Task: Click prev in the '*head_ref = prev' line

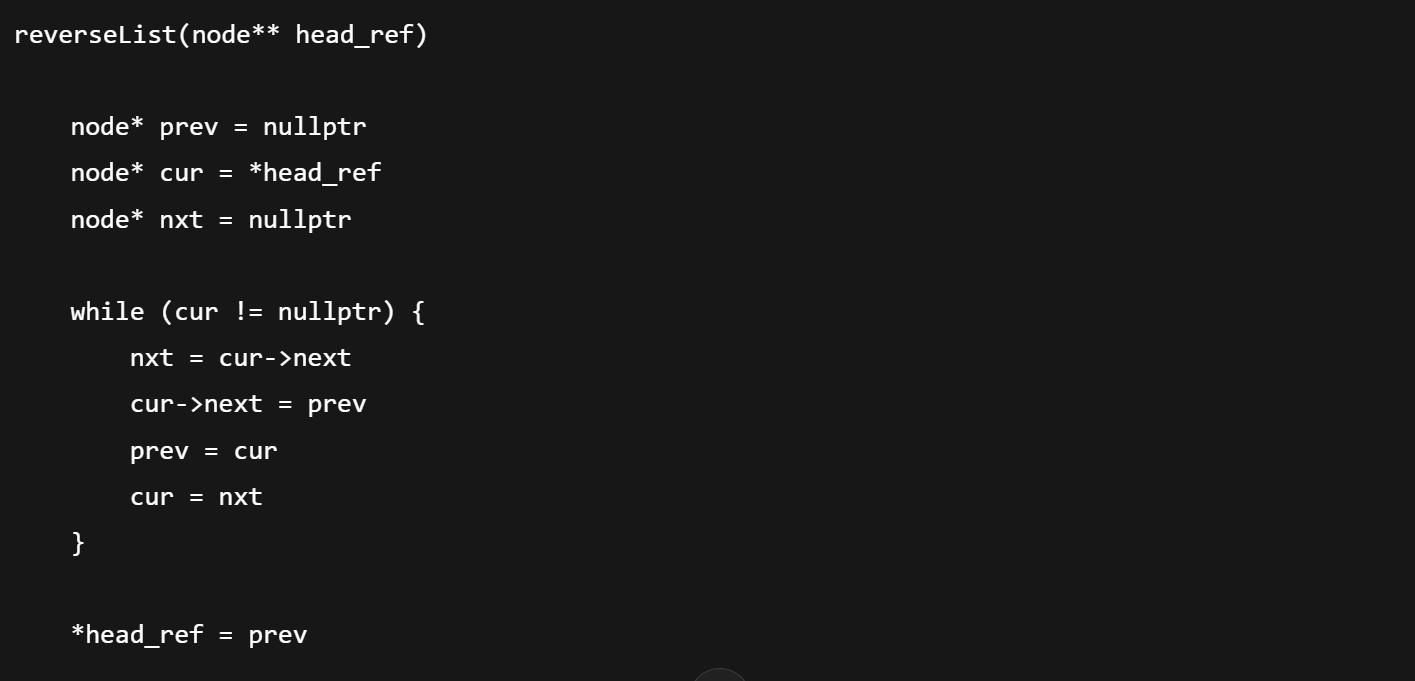Action: 277,635
